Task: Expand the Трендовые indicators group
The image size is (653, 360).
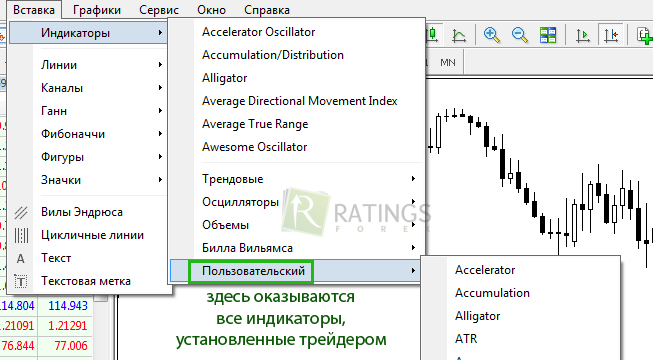Action: [x=297, y=179]
